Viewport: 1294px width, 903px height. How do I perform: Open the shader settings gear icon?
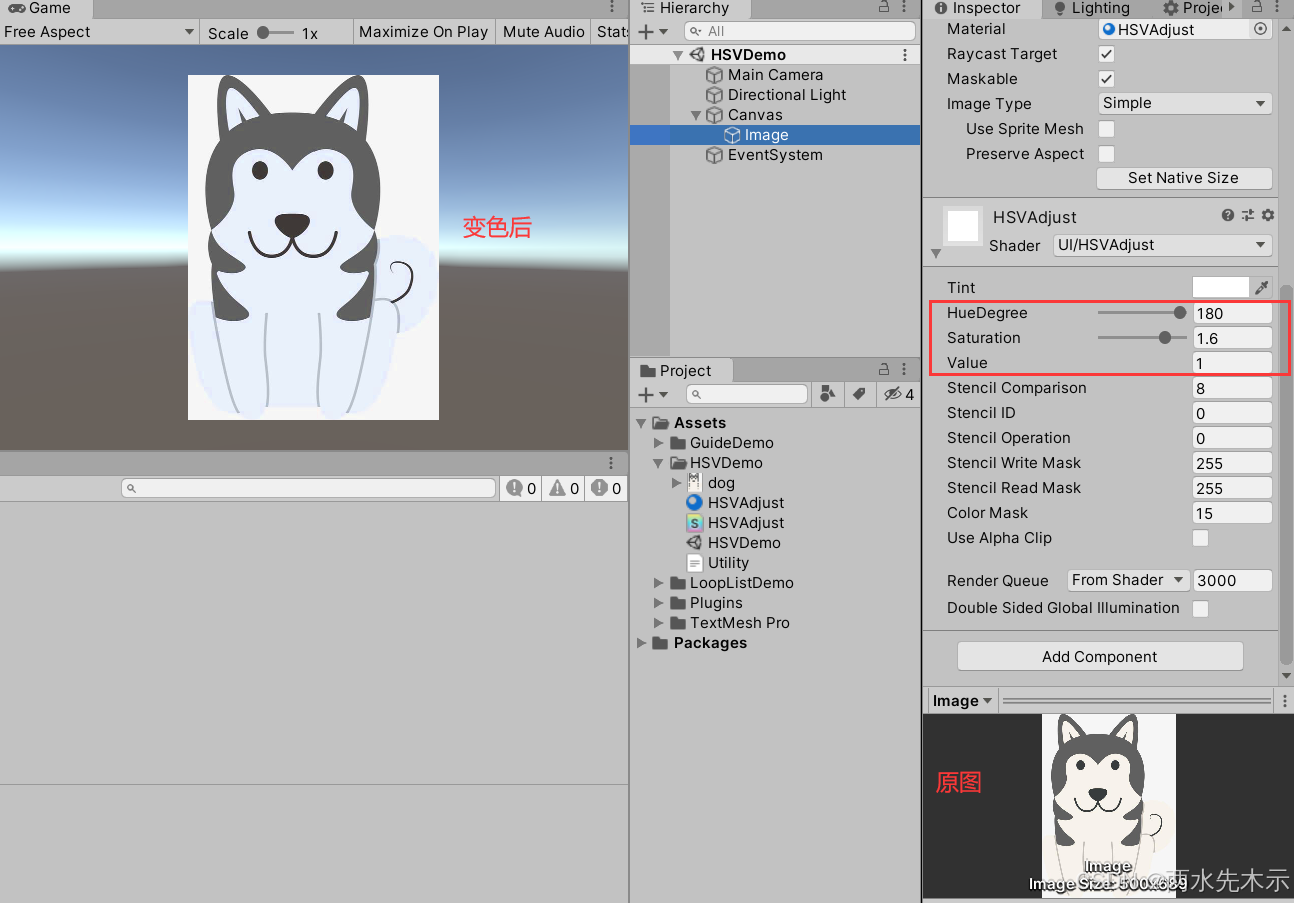1267,215
